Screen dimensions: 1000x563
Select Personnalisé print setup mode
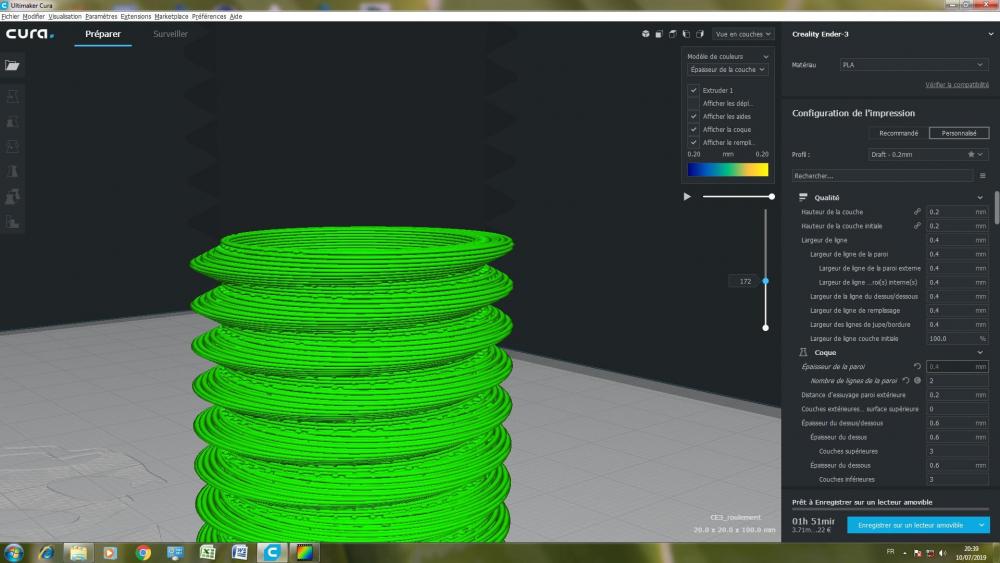[959, 133]
